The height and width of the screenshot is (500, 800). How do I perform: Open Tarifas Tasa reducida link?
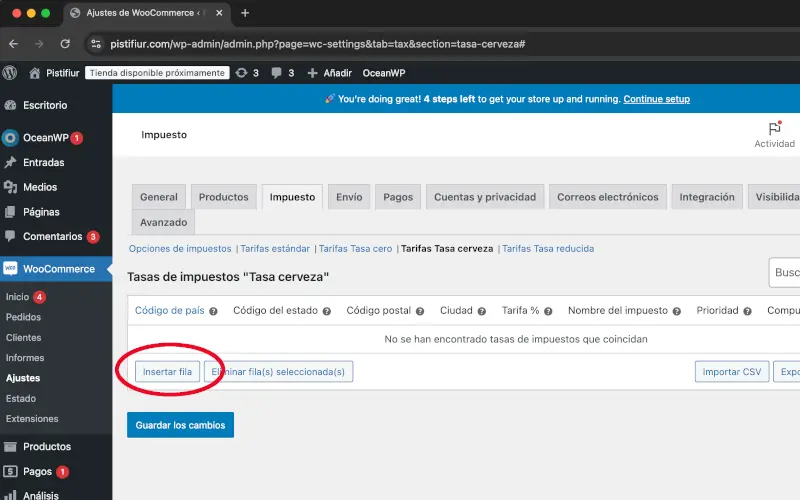pyautogui.click(x=548, y=248)
